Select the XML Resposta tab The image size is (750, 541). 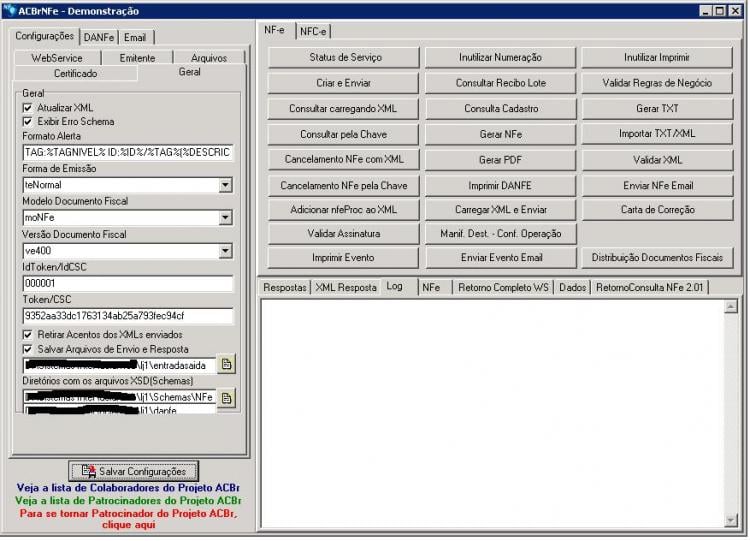click(346, 287)
